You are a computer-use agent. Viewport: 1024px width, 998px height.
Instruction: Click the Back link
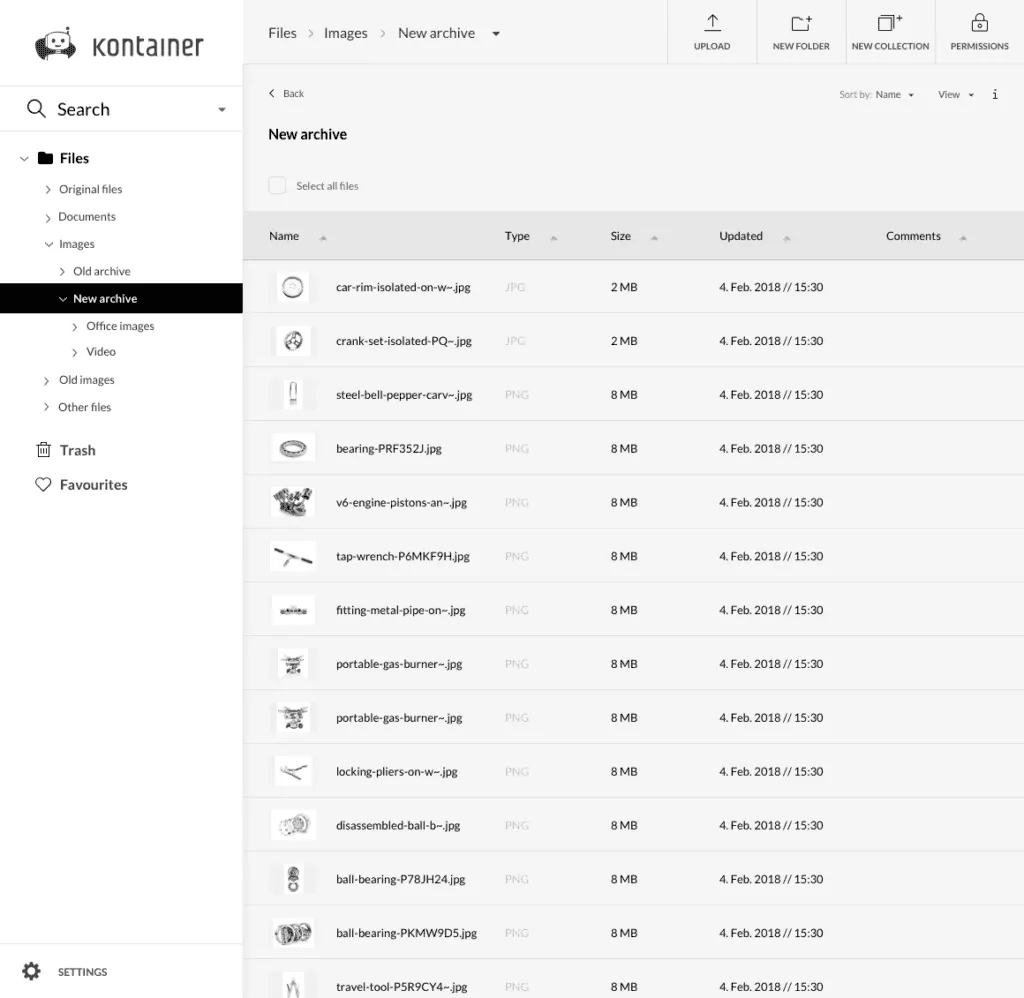coord(286,93)
